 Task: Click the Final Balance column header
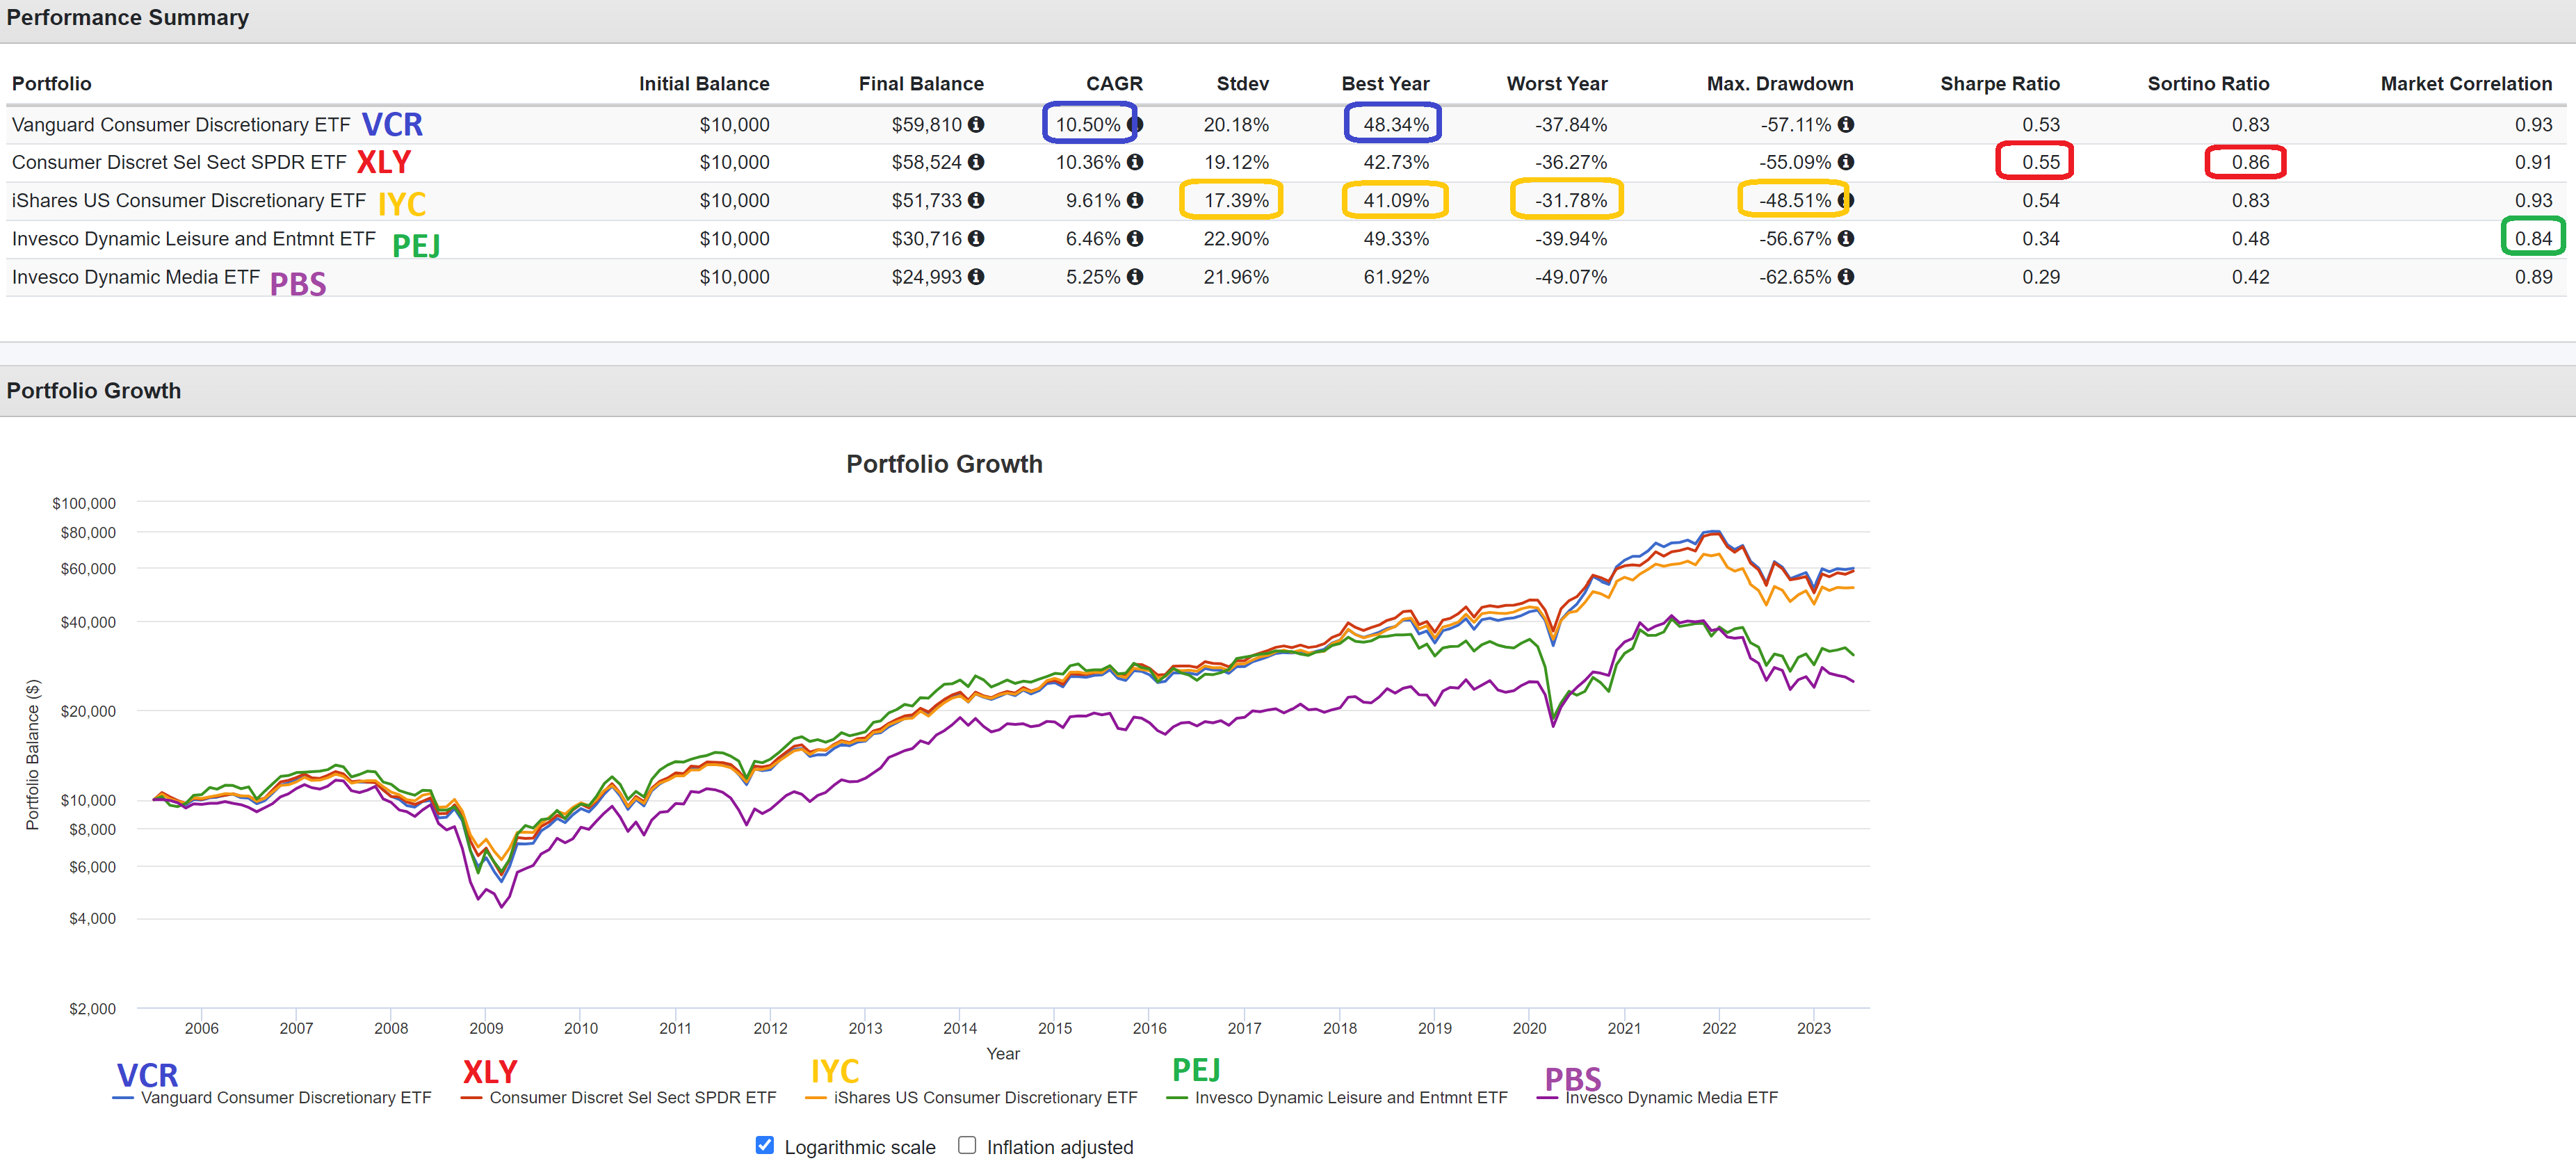pos(921,84)
